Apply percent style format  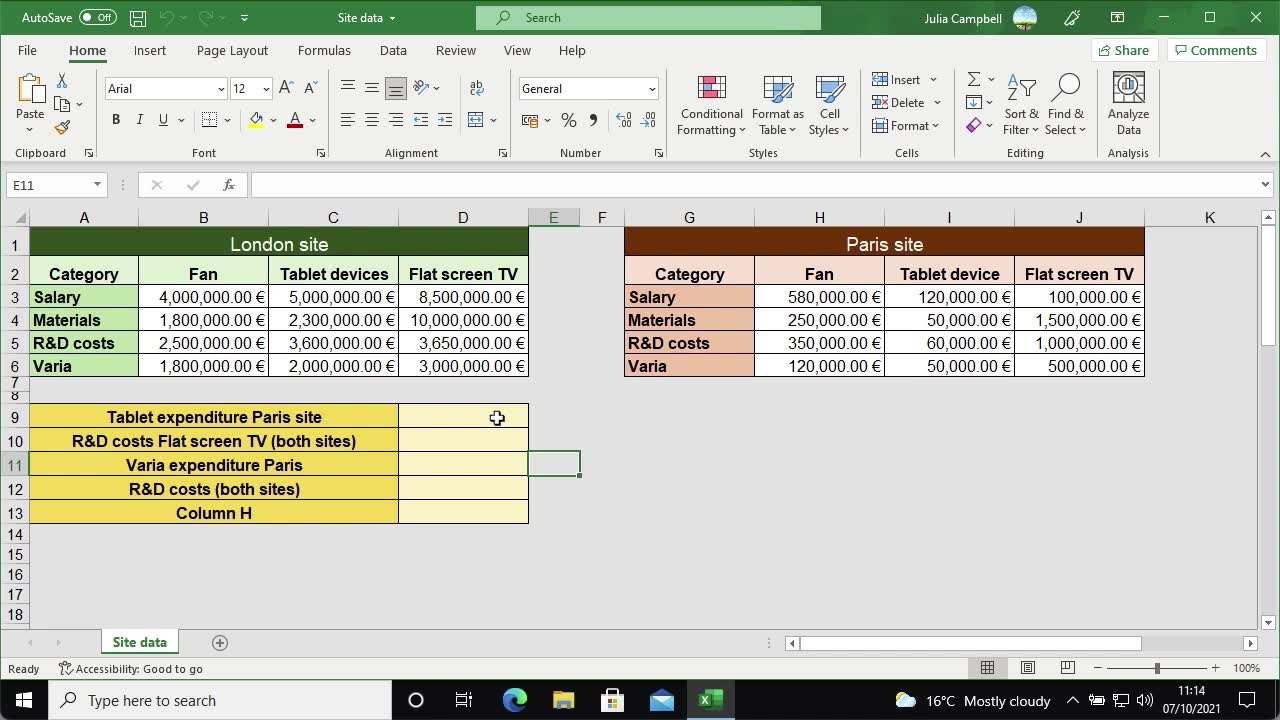point(568,120)
